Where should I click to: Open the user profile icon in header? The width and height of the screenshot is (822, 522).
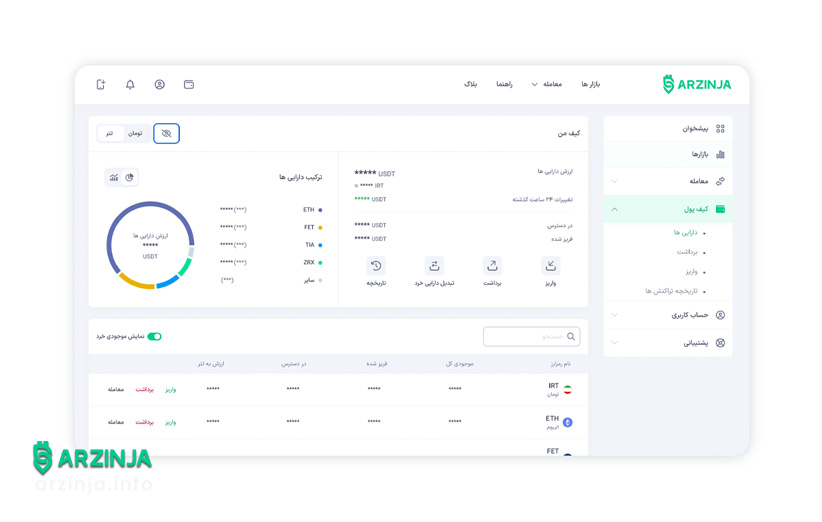pos(159,84)
